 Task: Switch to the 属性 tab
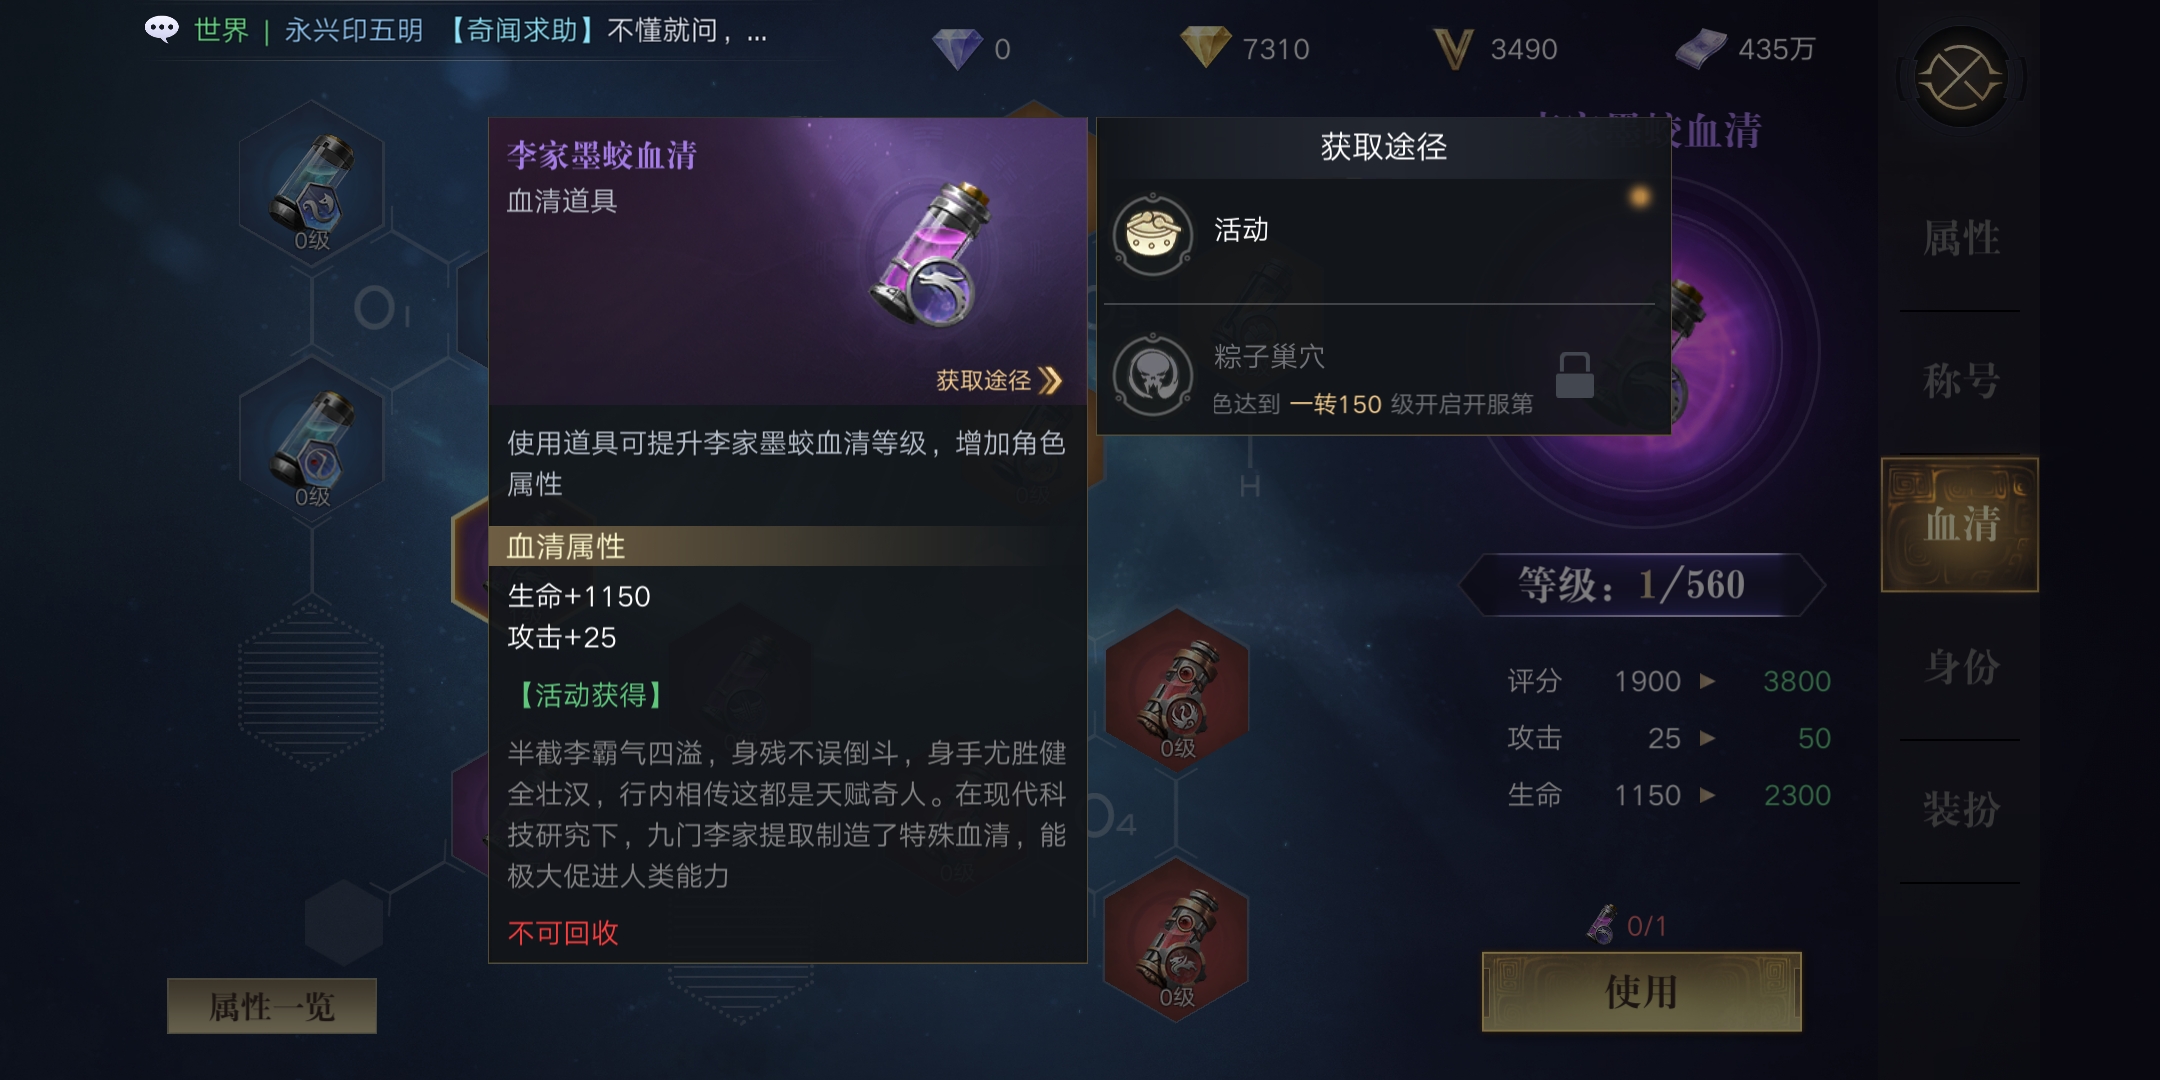pos(1961,238)
